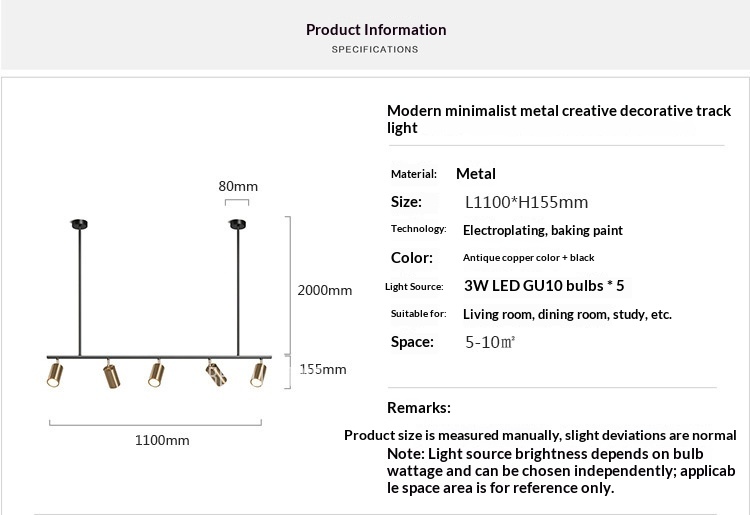This screenshot has width=750, height=515.
Task: Click the SPECIFICATIONS subtitle
Action: (x=375, y=49)
